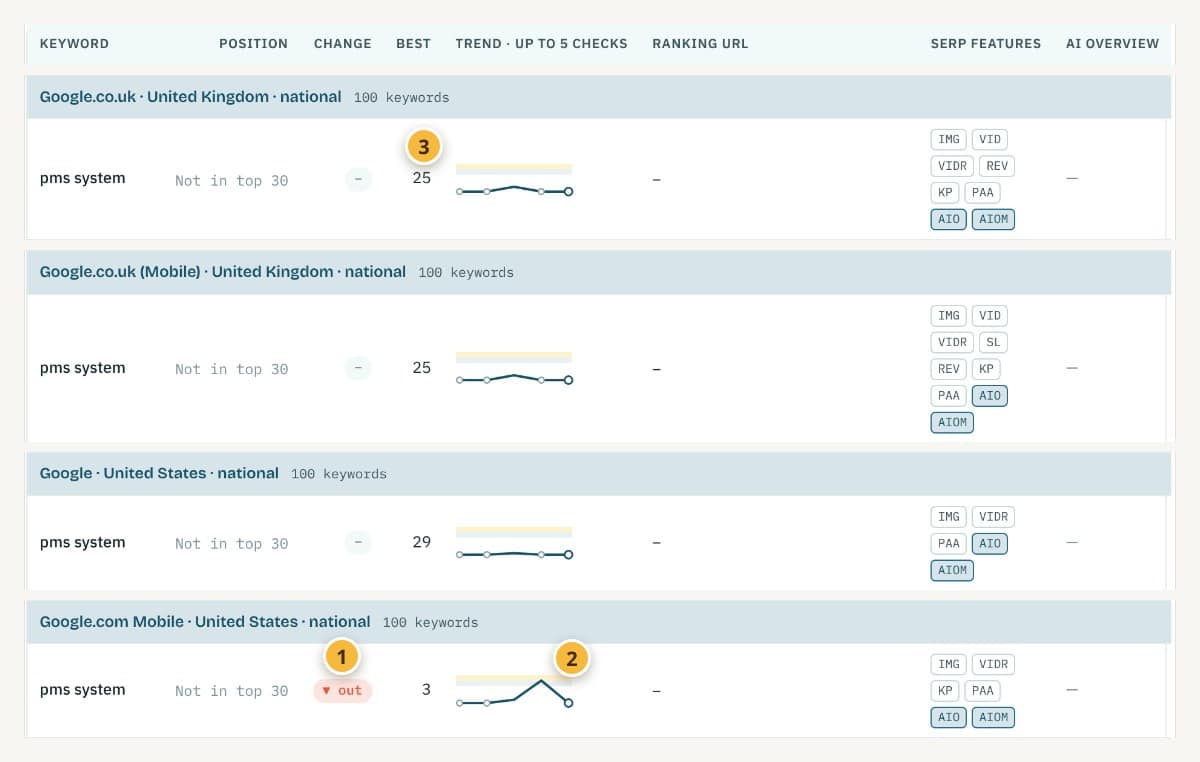The image size is (1200, 762).
Task: Collapse the Google.co.uk · United Kingdom · national group
Action: (x=599, y=97)
